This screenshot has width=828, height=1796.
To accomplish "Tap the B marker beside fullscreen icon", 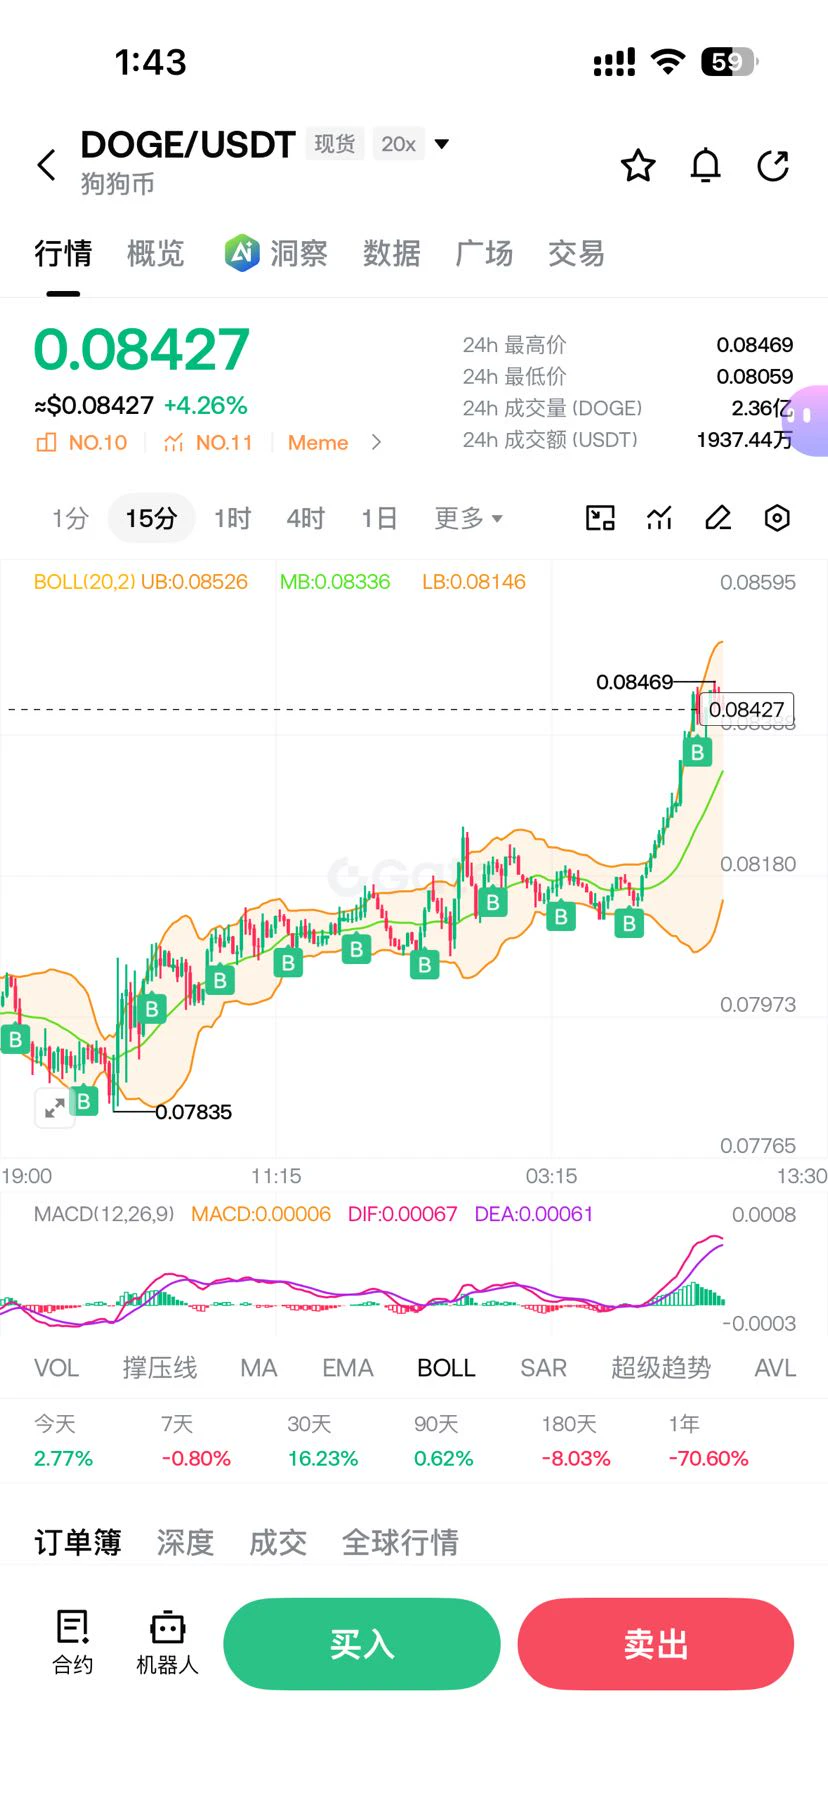I will pyautogui.click(x=84, y=1102).
